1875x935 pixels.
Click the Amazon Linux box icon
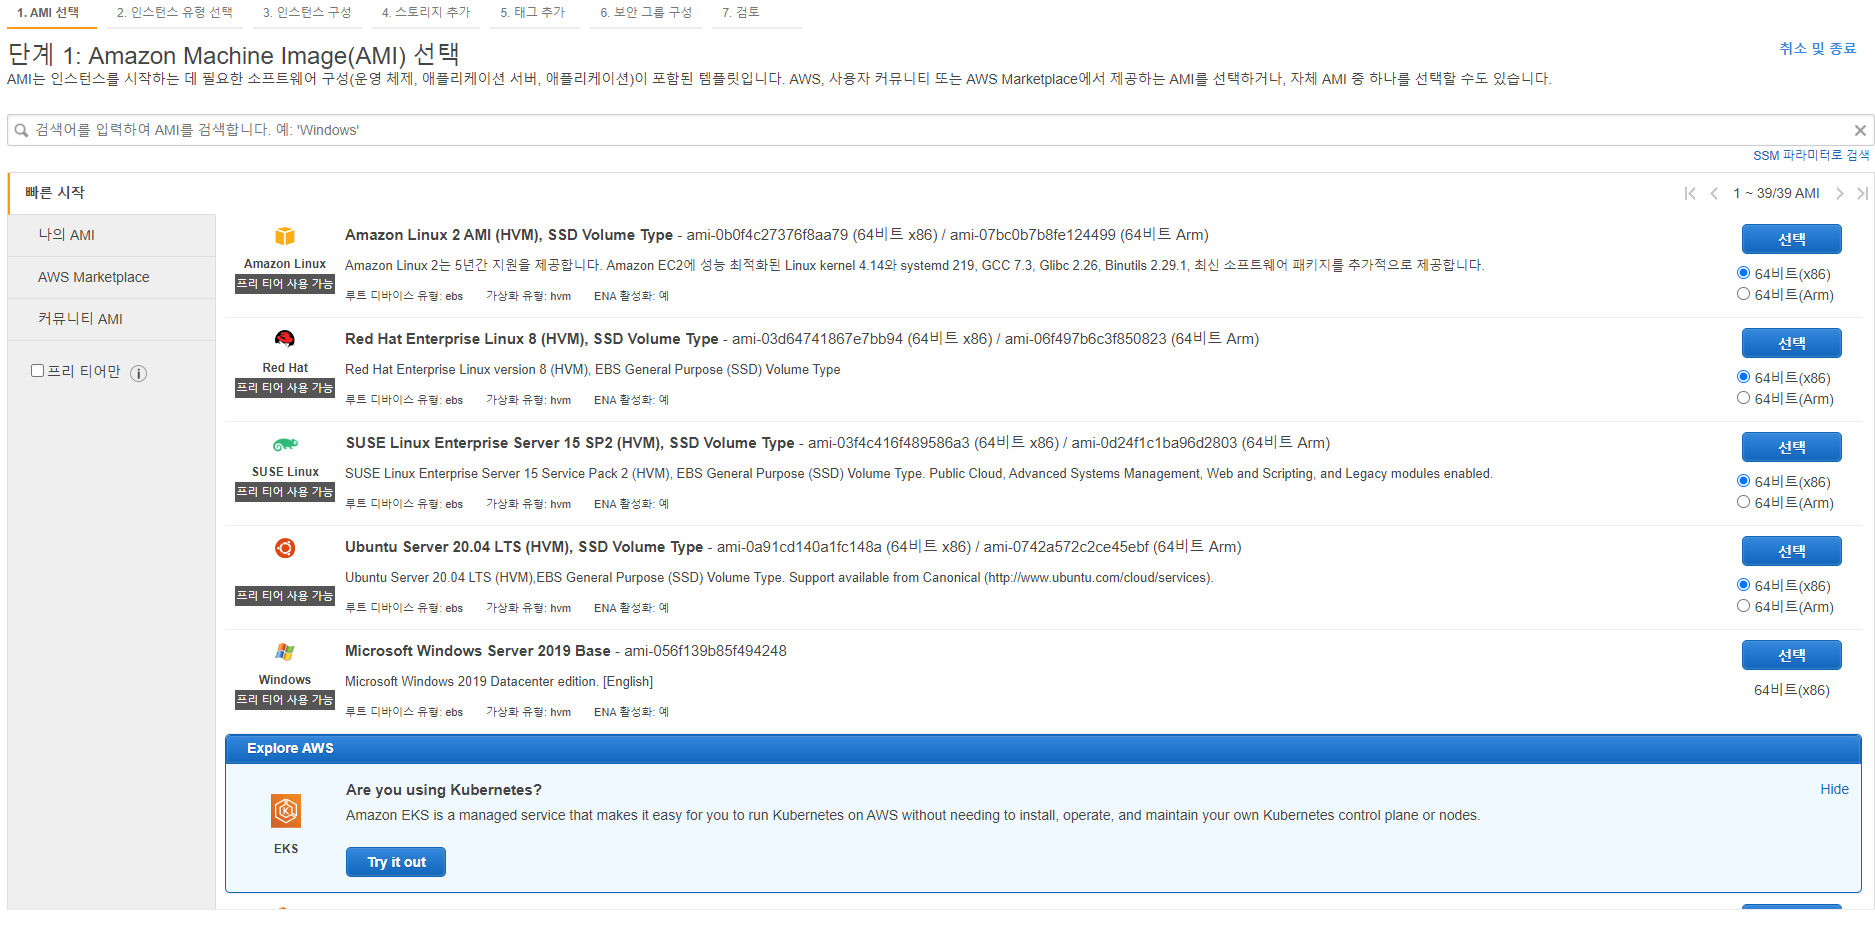tap(285, 236)
